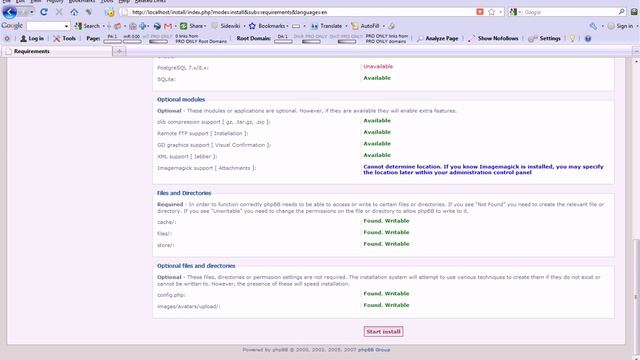Viewport: 640px width, 360px height.
Task: Click the red icon in the address bar
Action: [x=480, y=12]
